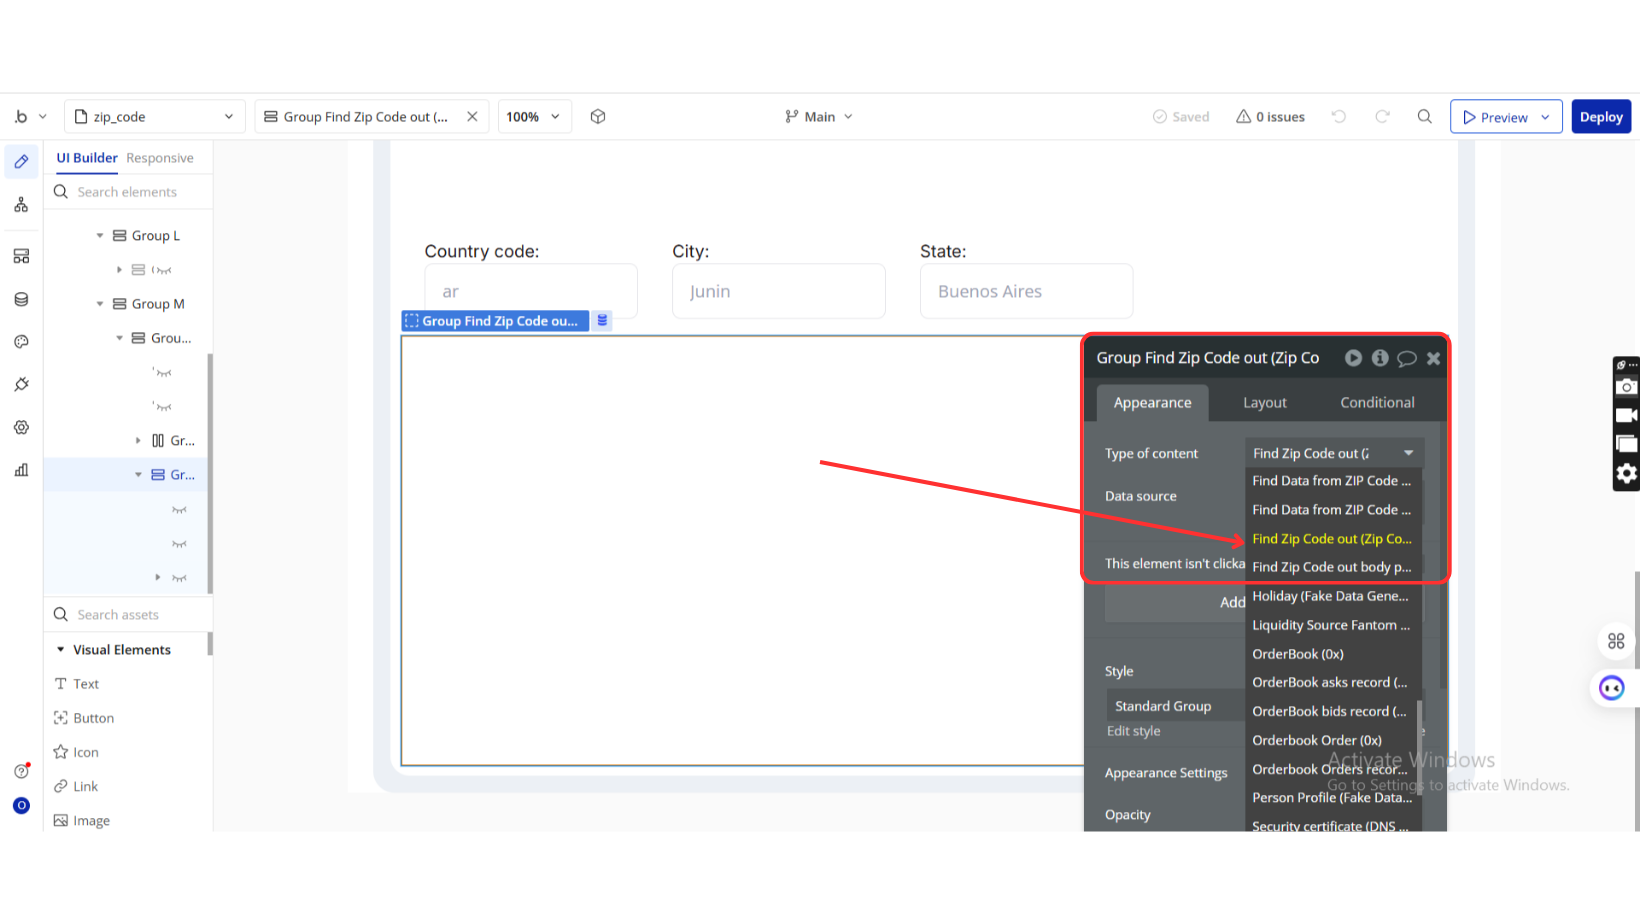The width and height of the screenshot is (1640, 924).
Task: Toggle visibility of the element under Group L
Action: 162,270
